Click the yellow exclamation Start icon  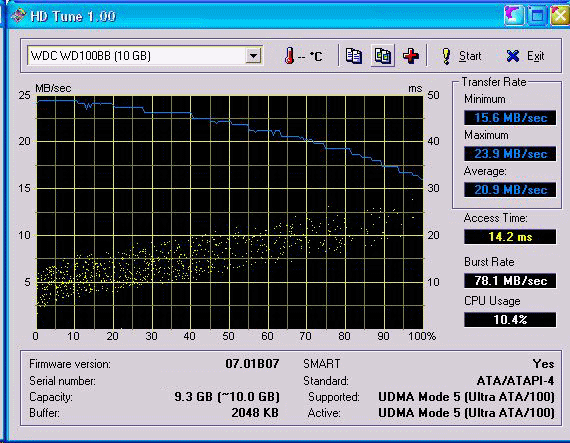[x=446, y=56]
